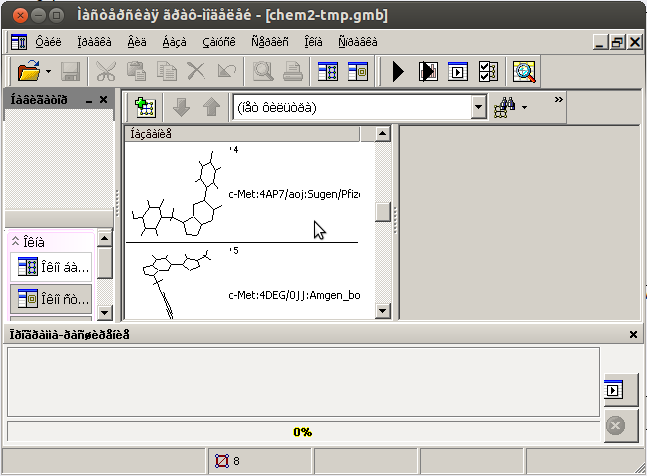647x476 pixels.
Task: Open the Âèä menu
Action: (x=137, y=42)
